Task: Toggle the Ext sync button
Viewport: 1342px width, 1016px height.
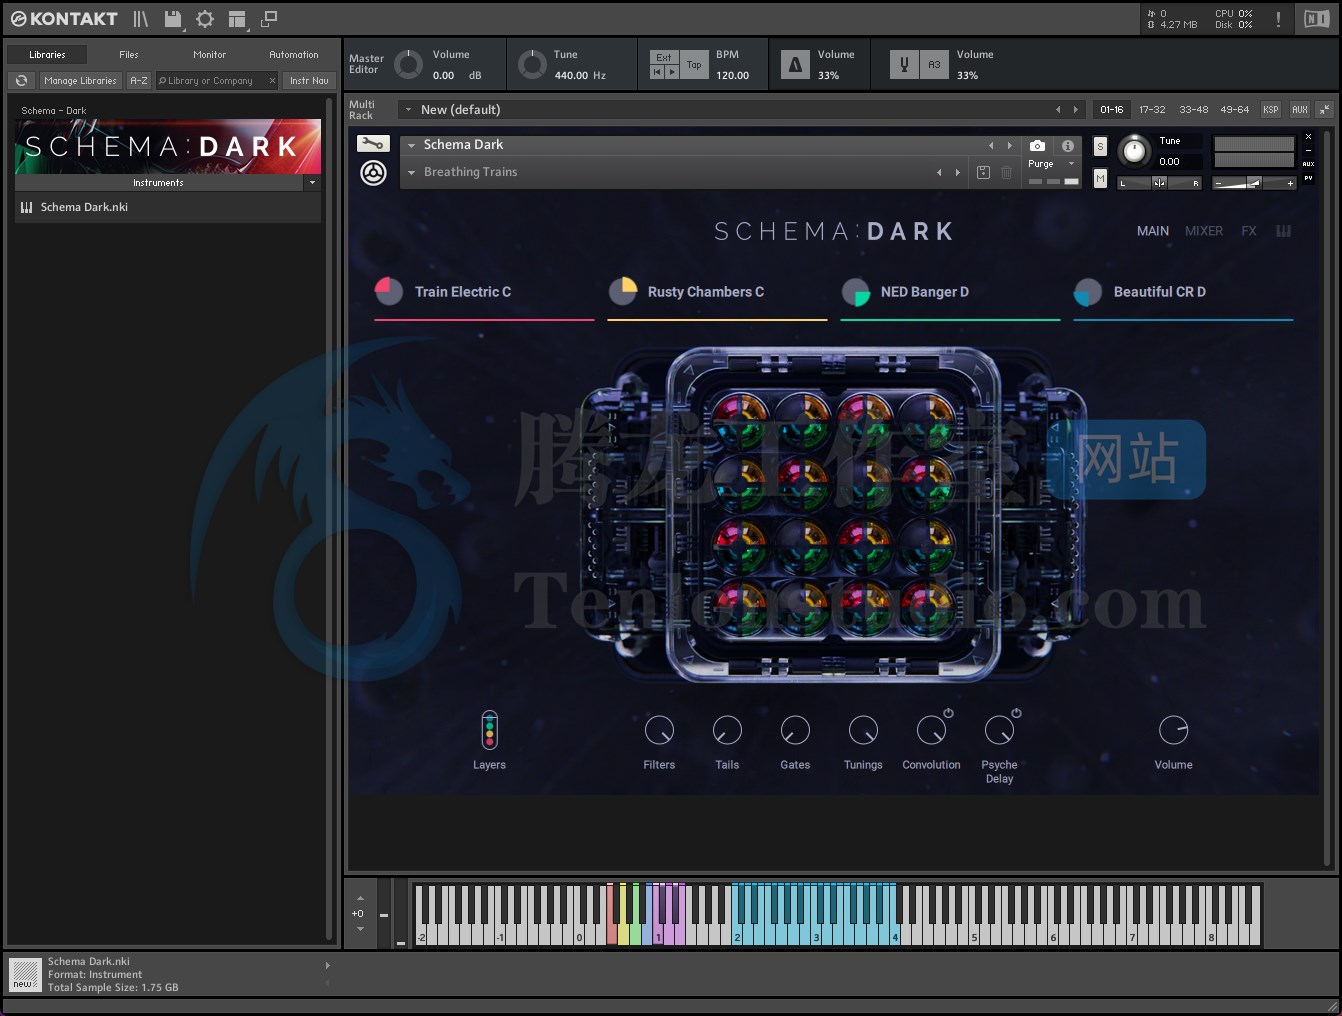Action: point(664,57)
